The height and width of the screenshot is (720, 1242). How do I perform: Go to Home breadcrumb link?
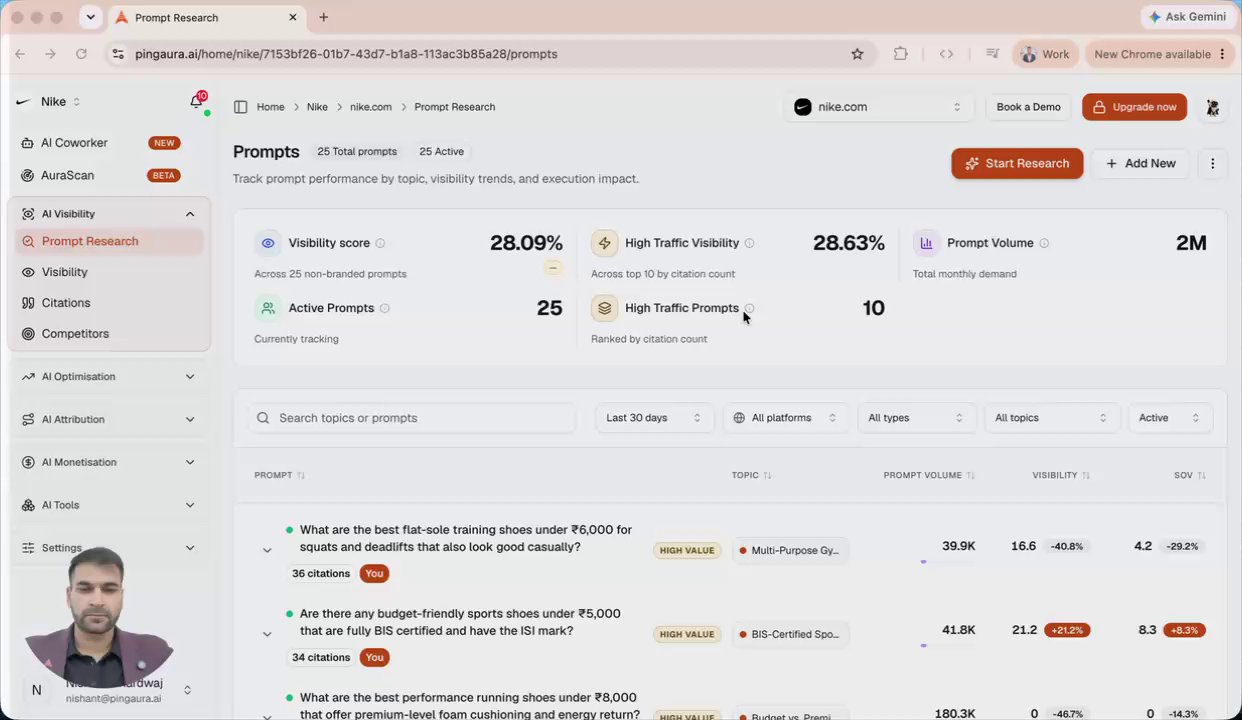tap(270, 107)
